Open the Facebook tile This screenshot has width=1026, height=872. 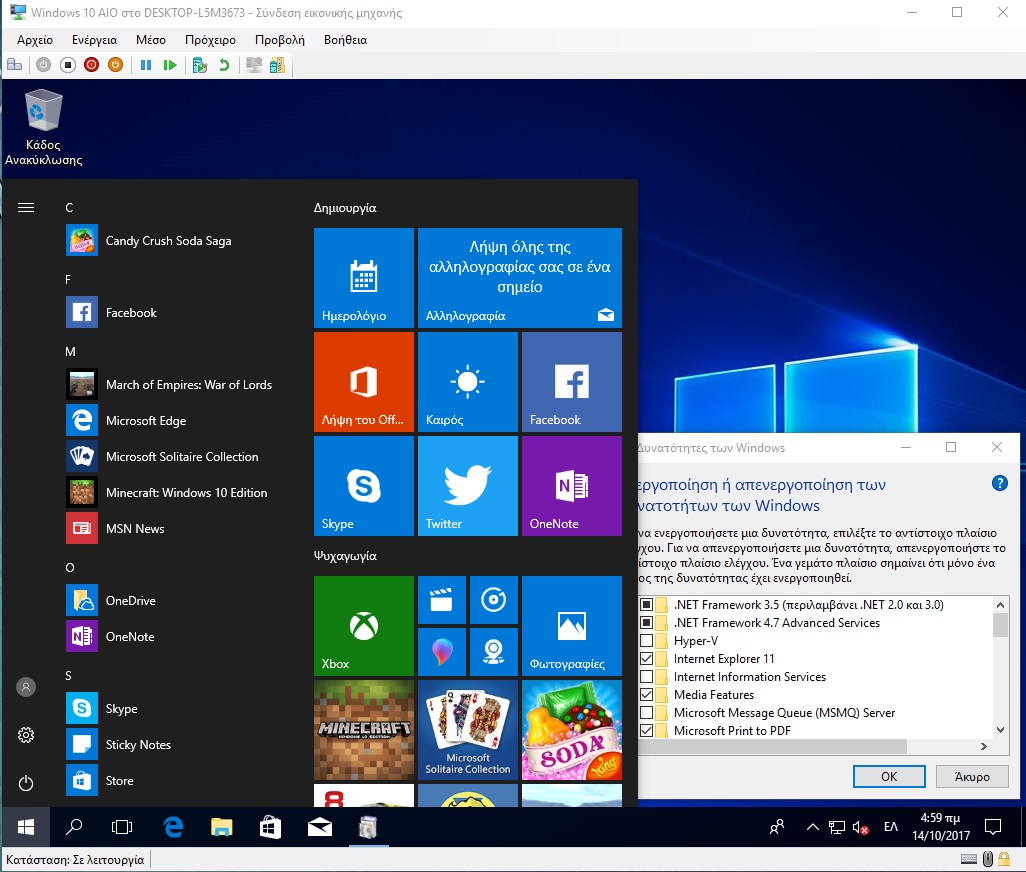coord(572,381)
